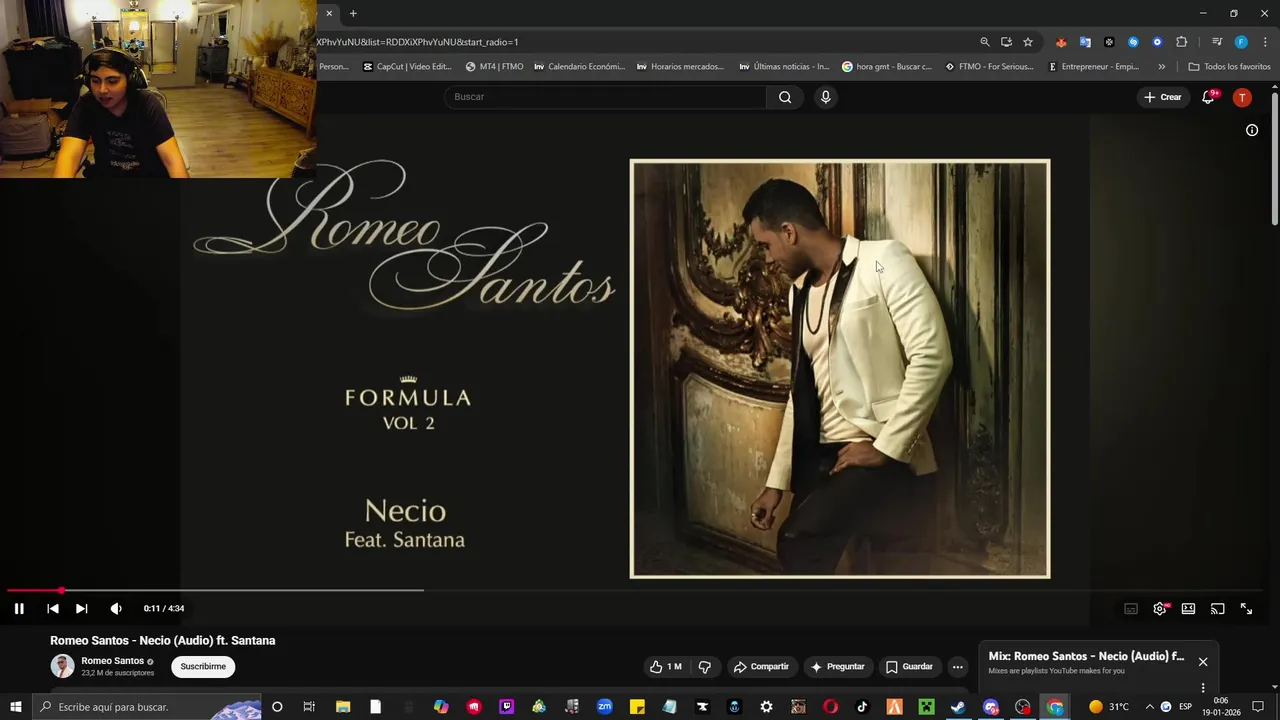Open the Steam app on taskbar
1280x720 pixels.
point(958,707)
